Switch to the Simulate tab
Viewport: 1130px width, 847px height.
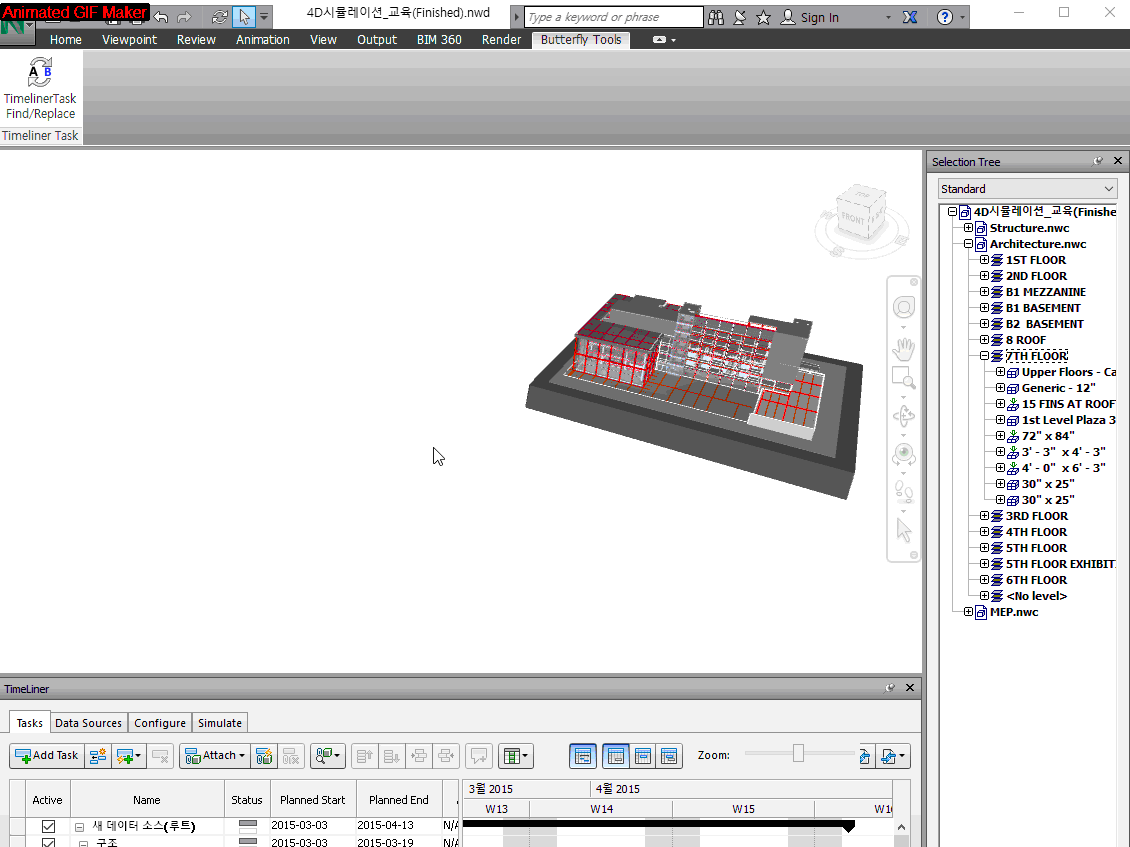(219, 723)
